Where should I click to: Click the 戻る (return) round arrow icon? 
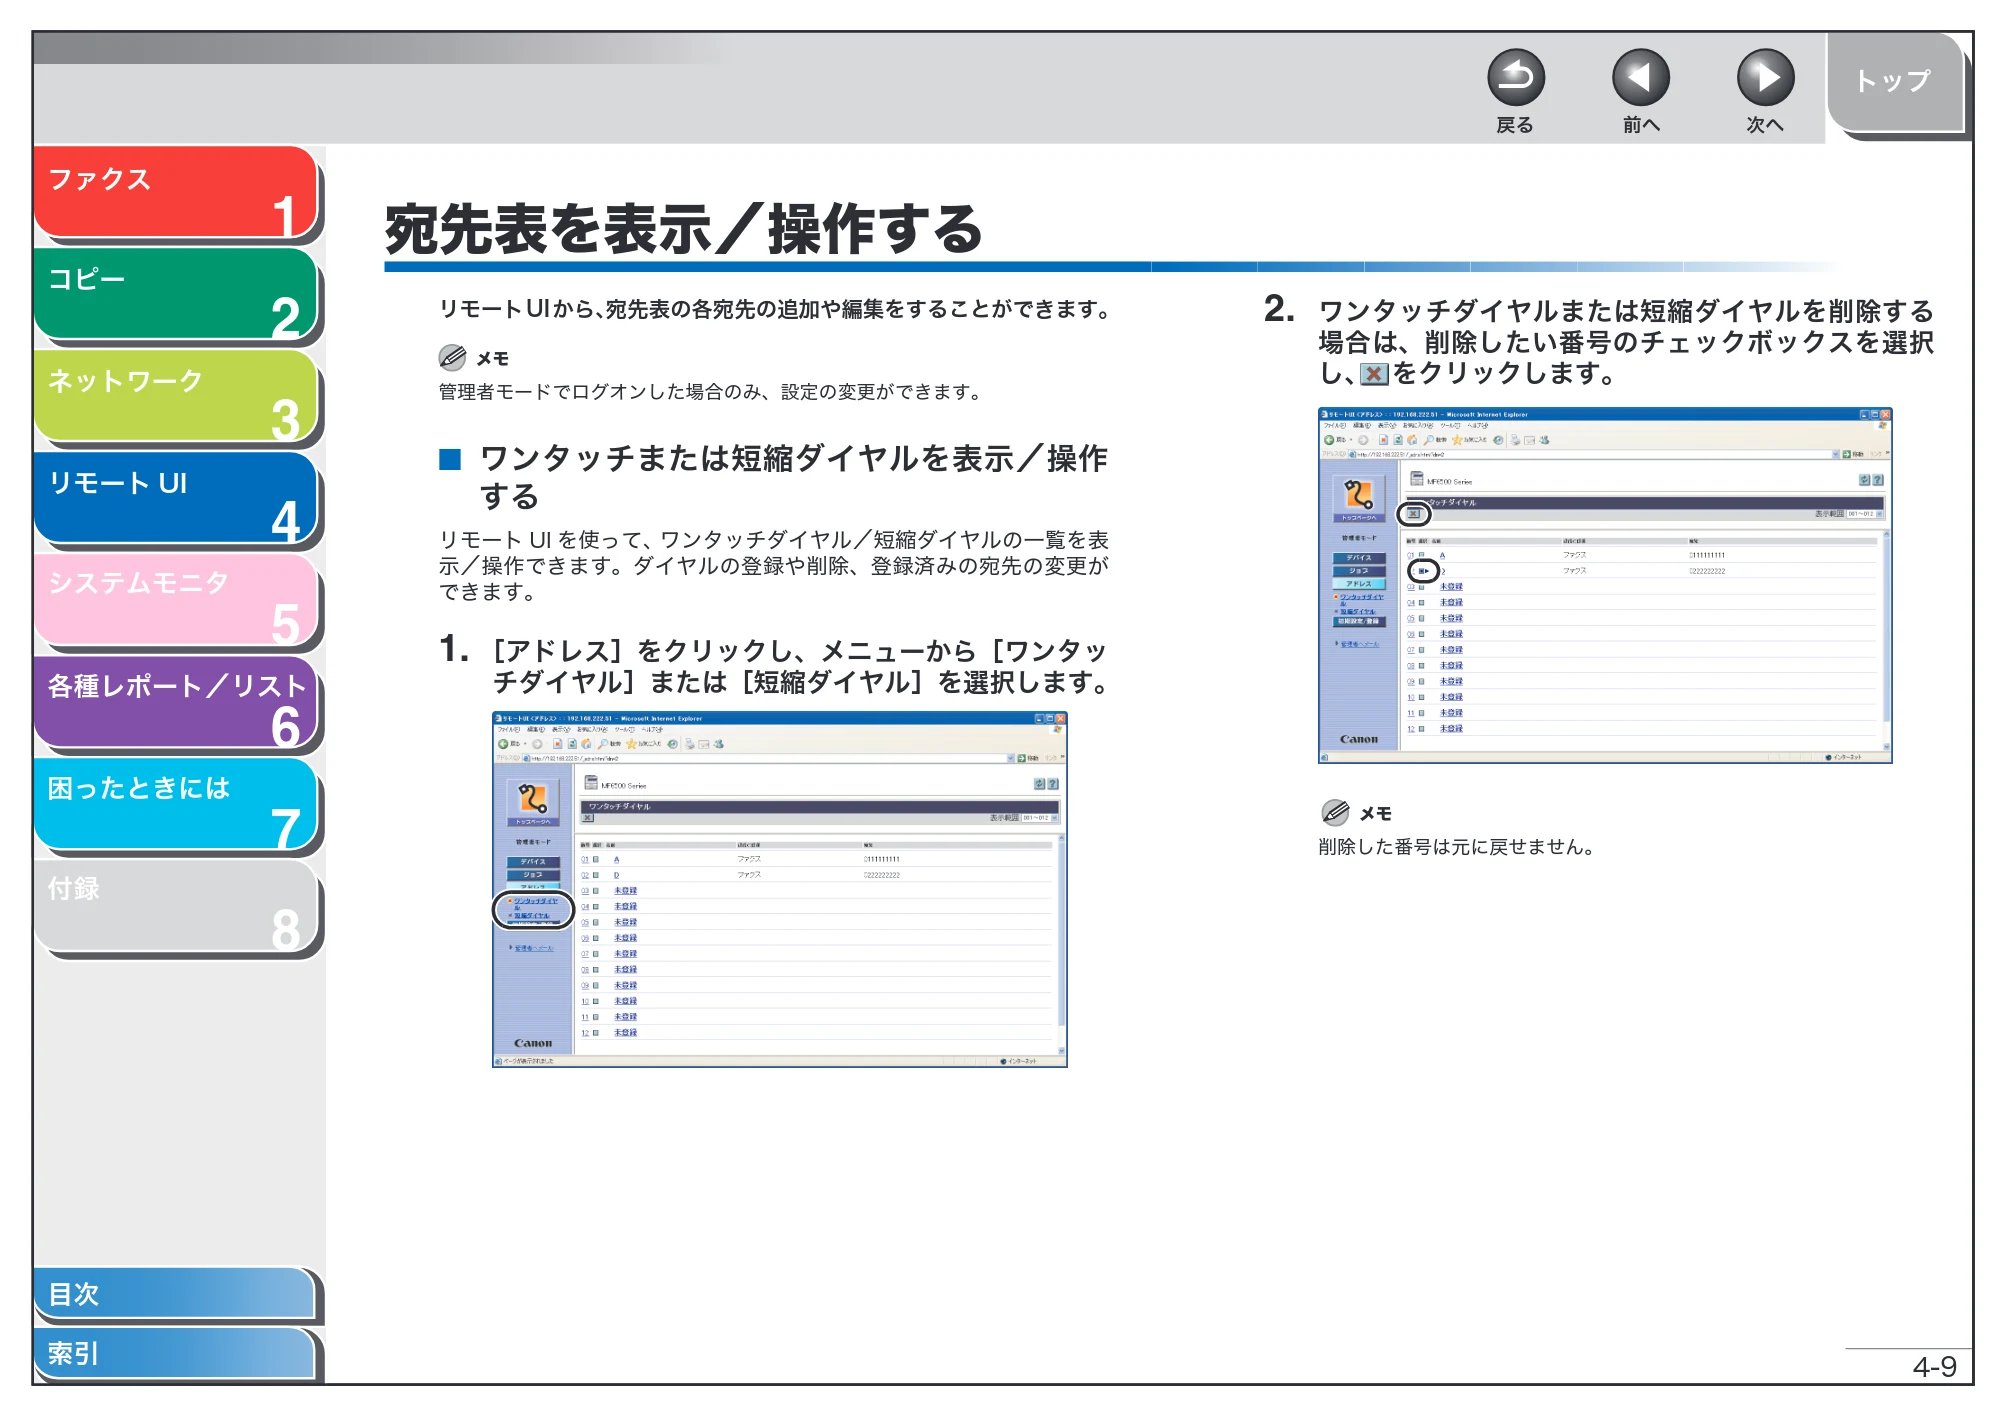pos(1515,78)
